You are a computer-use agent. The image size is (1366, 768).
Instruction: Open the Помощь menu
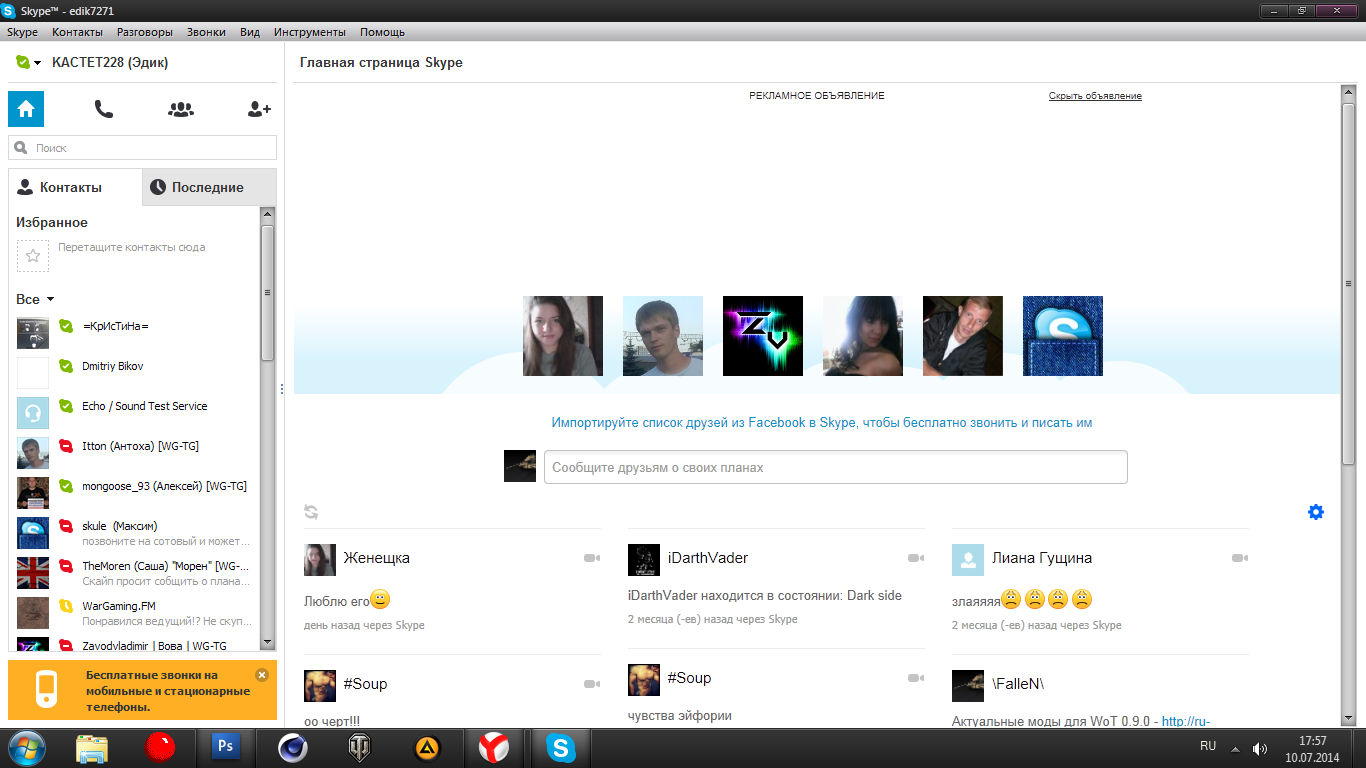pyautogui.click(x=383, y=32)
